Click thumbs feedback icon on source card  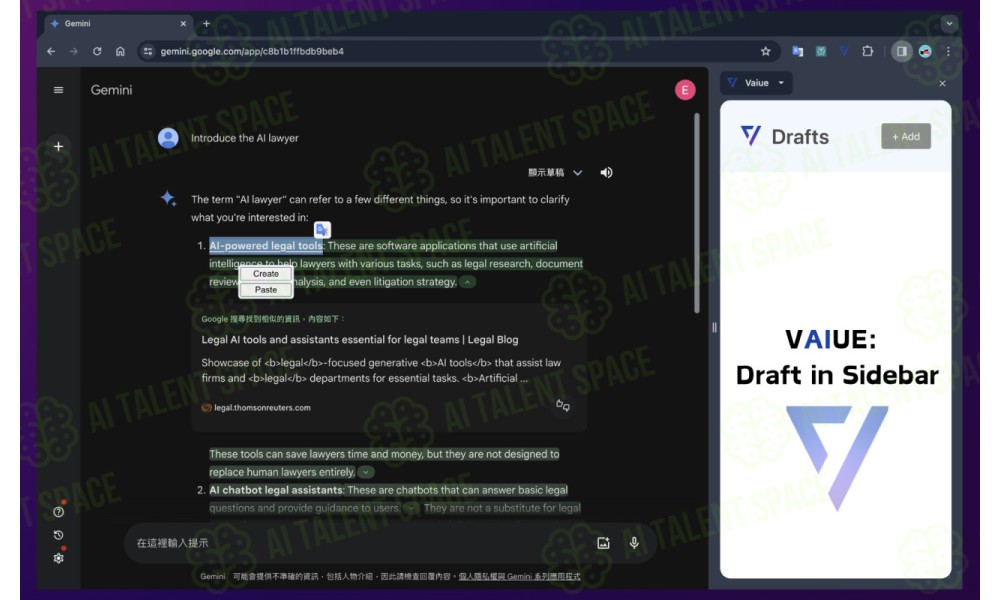pyautogui.click(x=562, y=405)
